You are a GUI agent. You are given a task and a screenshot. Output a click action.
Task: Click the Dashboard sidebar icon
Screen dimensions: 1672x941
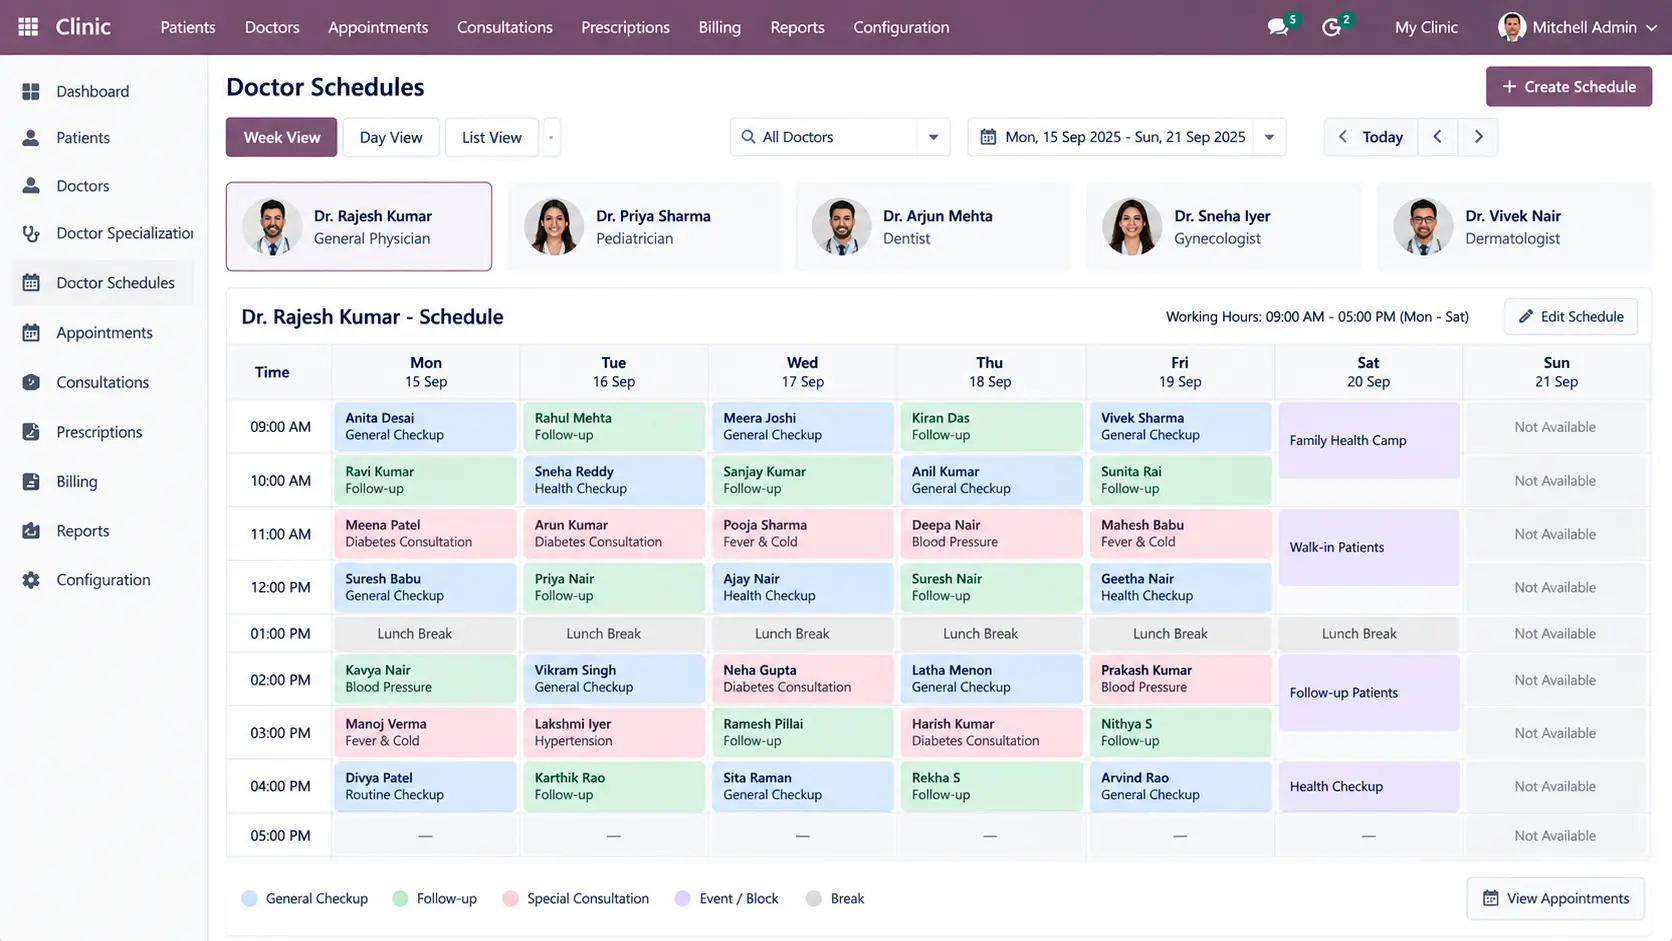coord(31,91)
